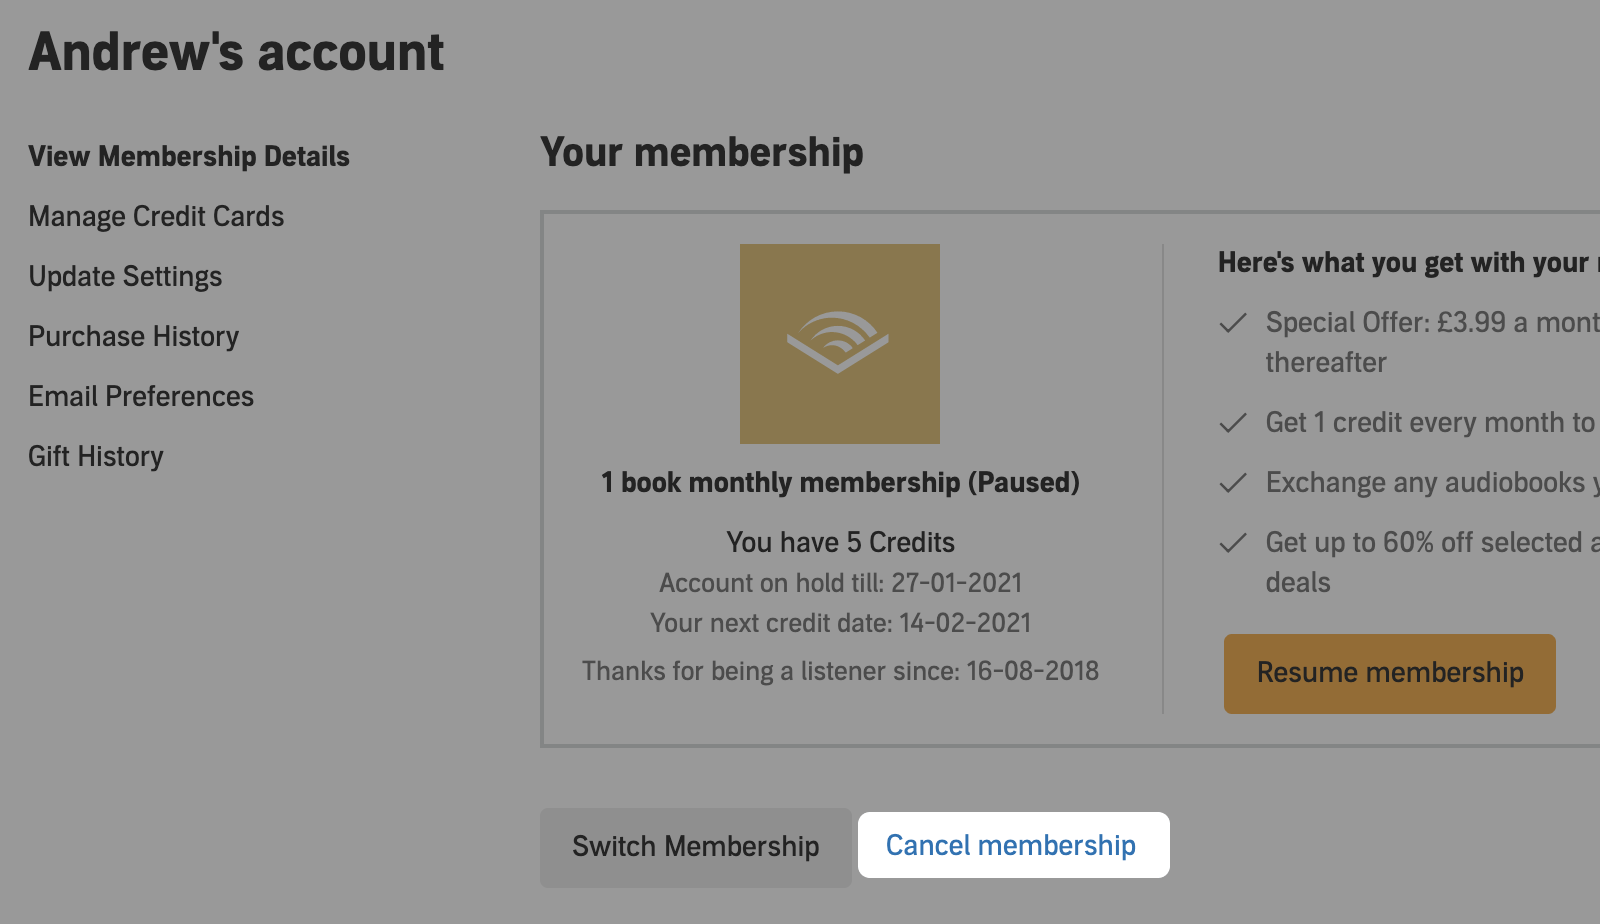Open Email Preferences

pos(141,396)
